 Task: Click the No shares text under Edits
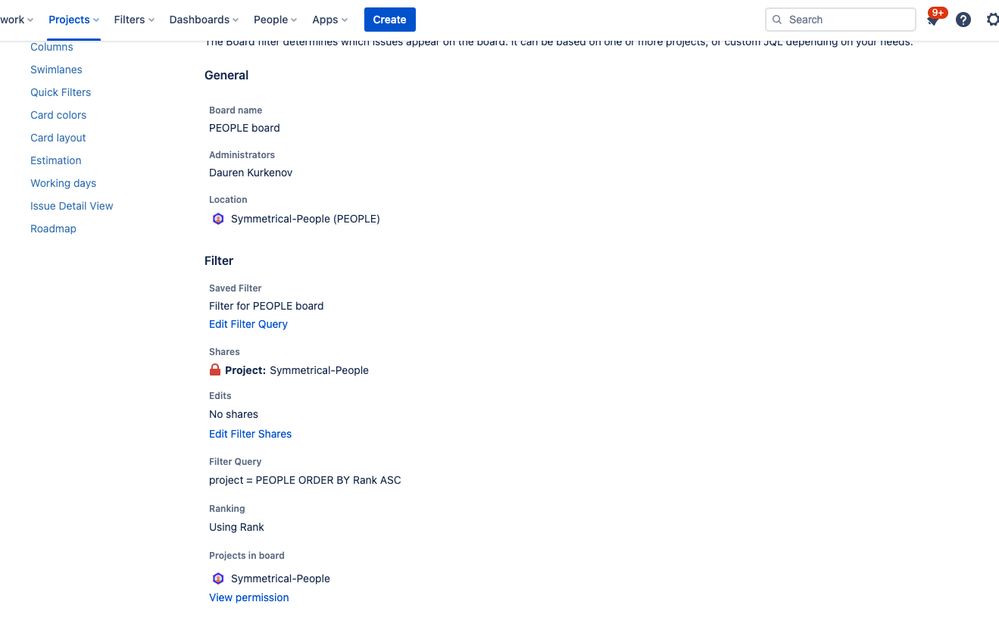tap(234, 414)
